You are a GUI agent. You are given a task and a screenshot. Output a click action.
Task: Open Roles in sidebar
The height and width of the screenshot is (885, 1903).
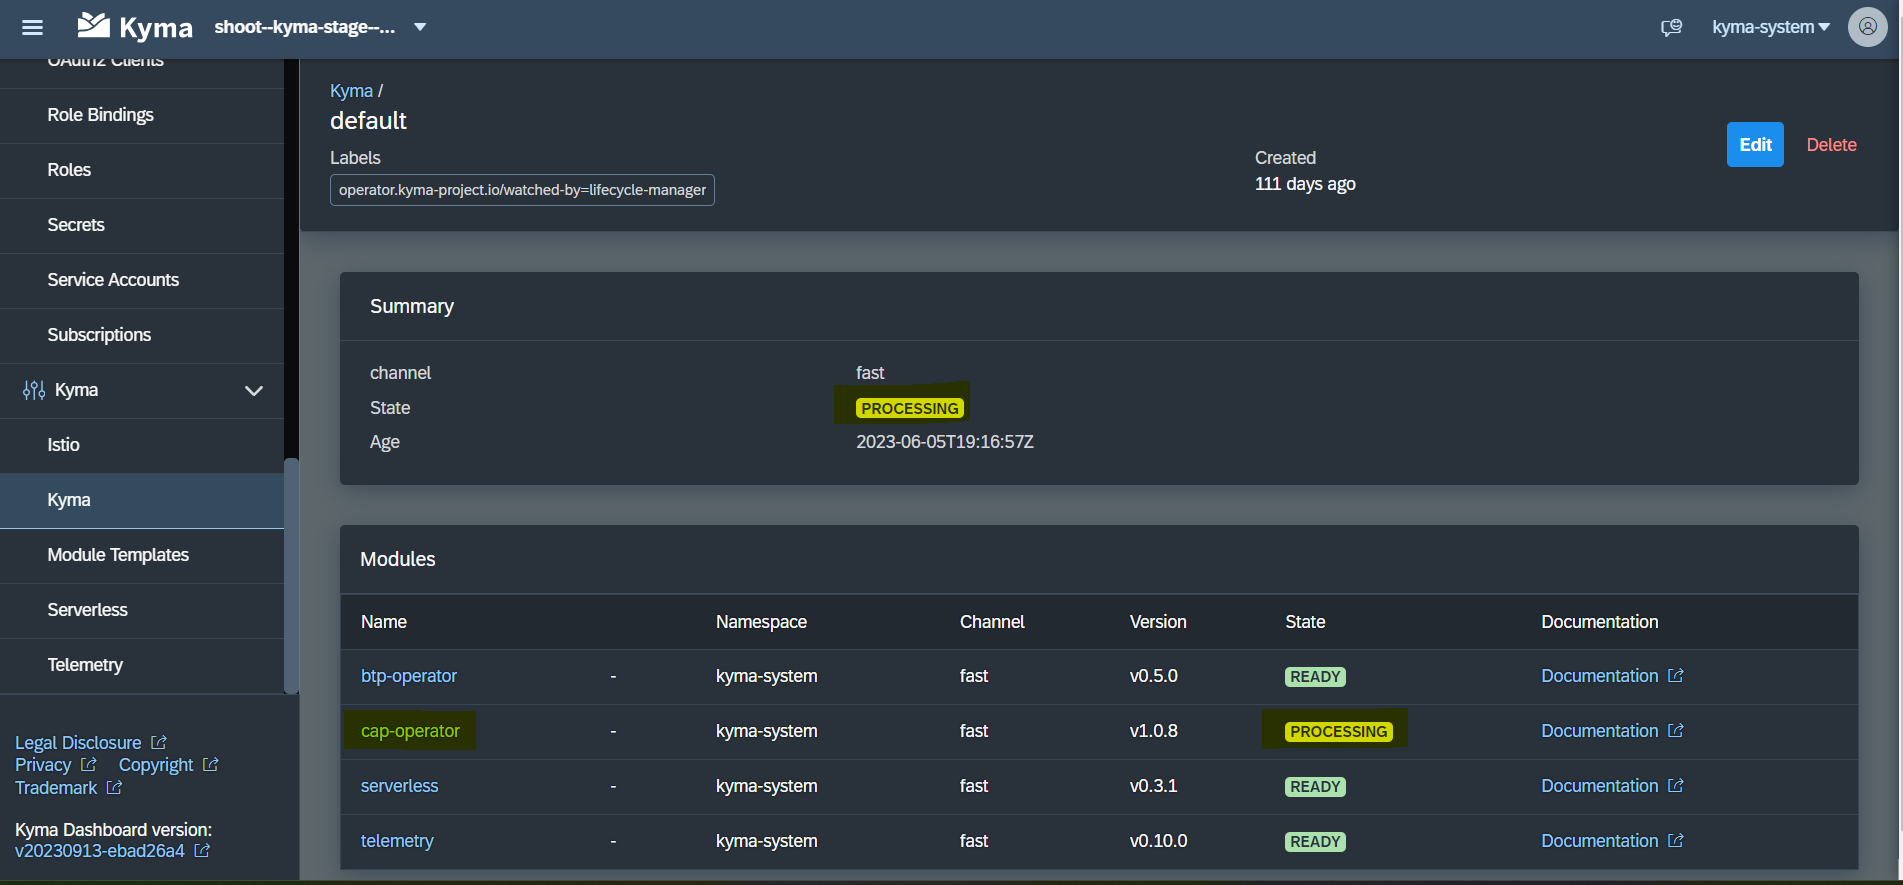(142, 170)
